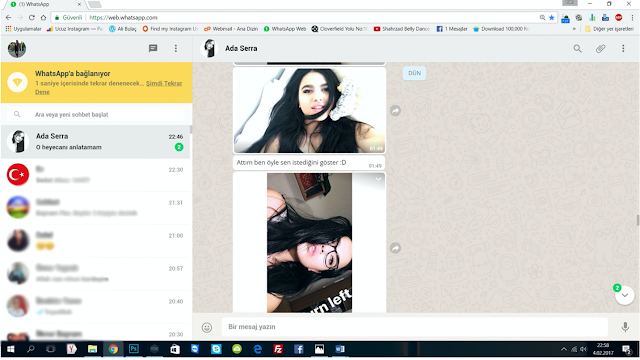Click the chat pane vertical scrollbar

638,220
